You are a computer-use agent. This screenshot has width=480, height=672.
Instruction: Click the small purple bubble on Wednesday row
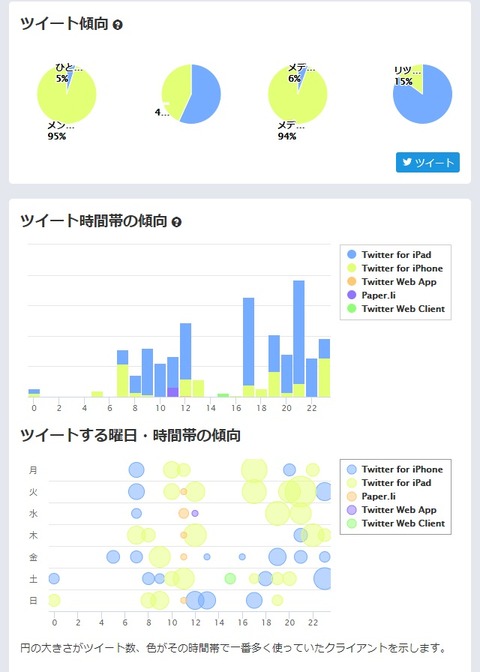tap(195, 513)
